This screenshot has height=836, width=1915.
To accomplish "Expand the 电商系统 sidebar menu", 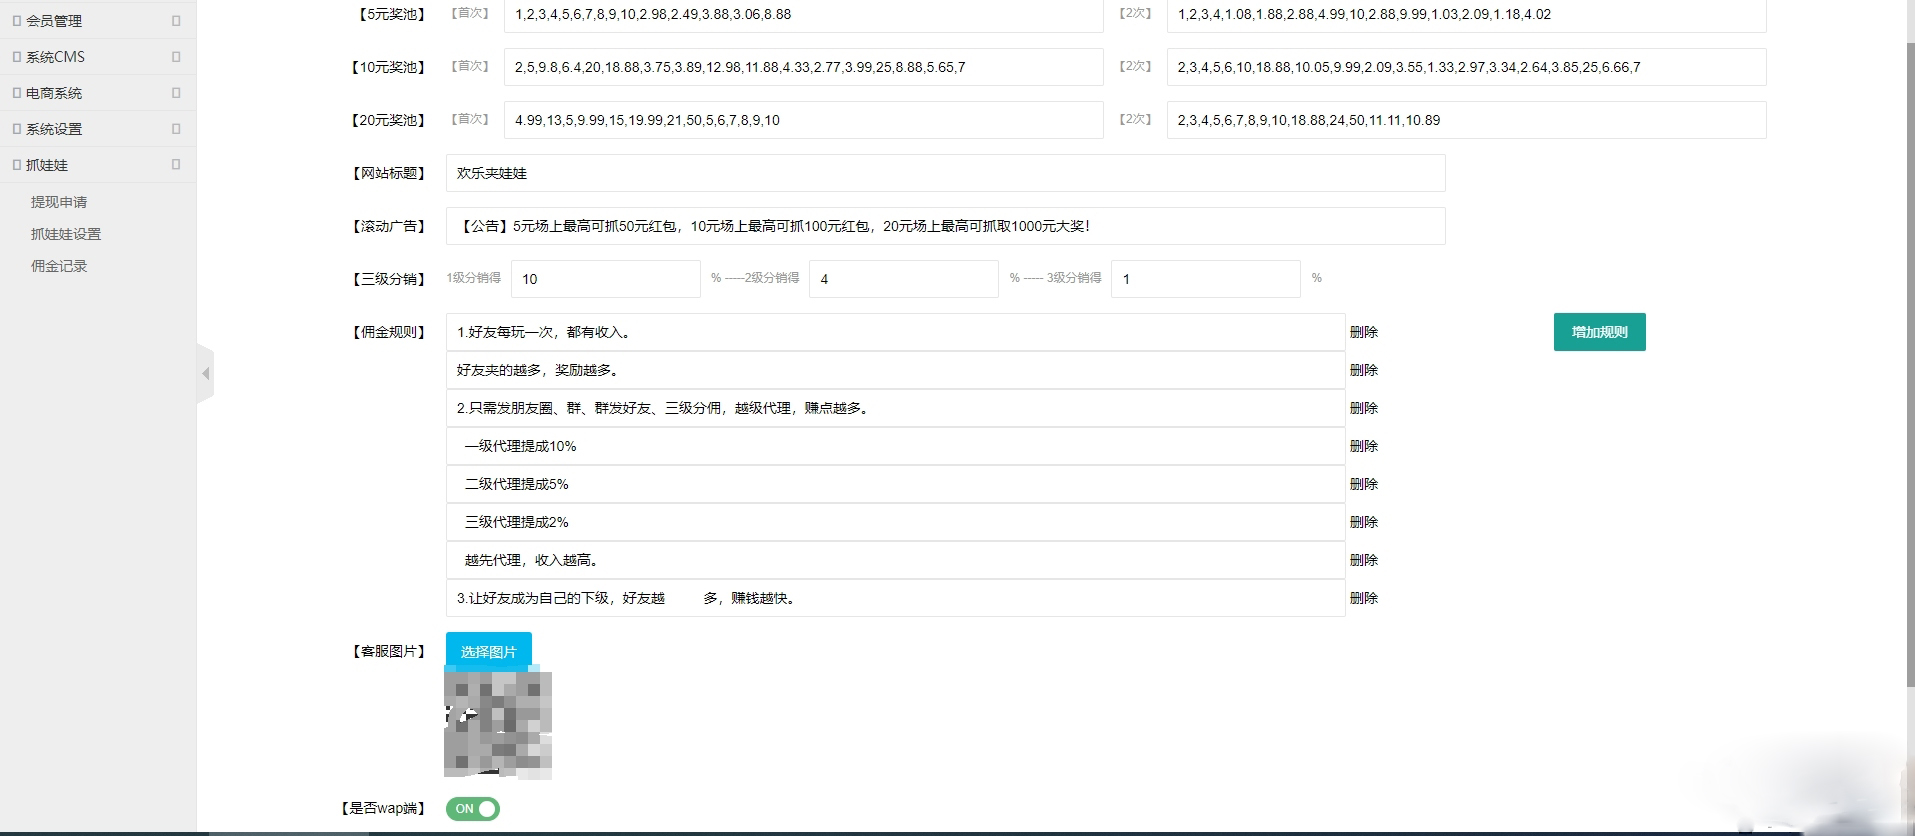I will point(54,93).
